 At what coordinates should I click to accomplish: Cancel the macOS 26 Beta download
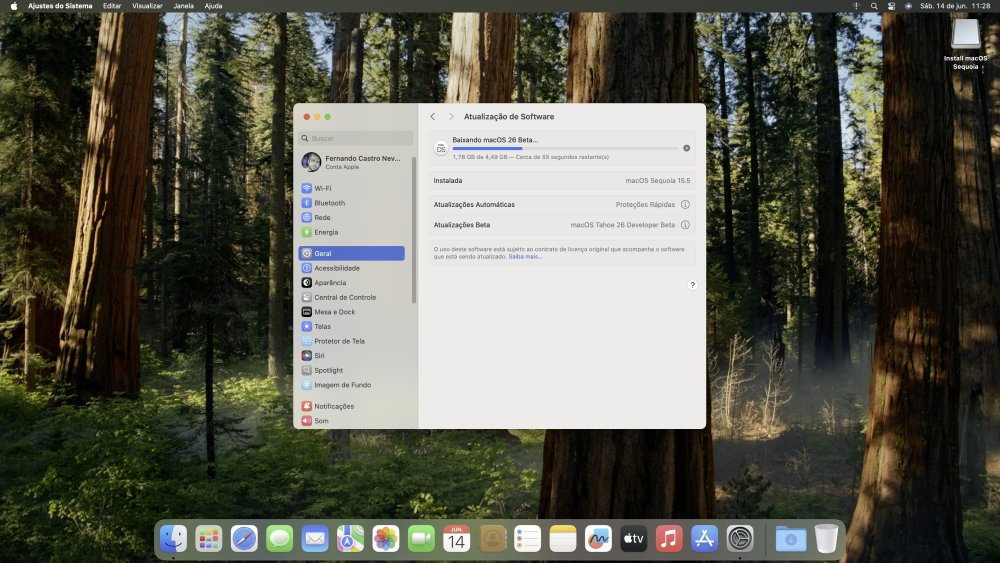click(x=686, y=148)
